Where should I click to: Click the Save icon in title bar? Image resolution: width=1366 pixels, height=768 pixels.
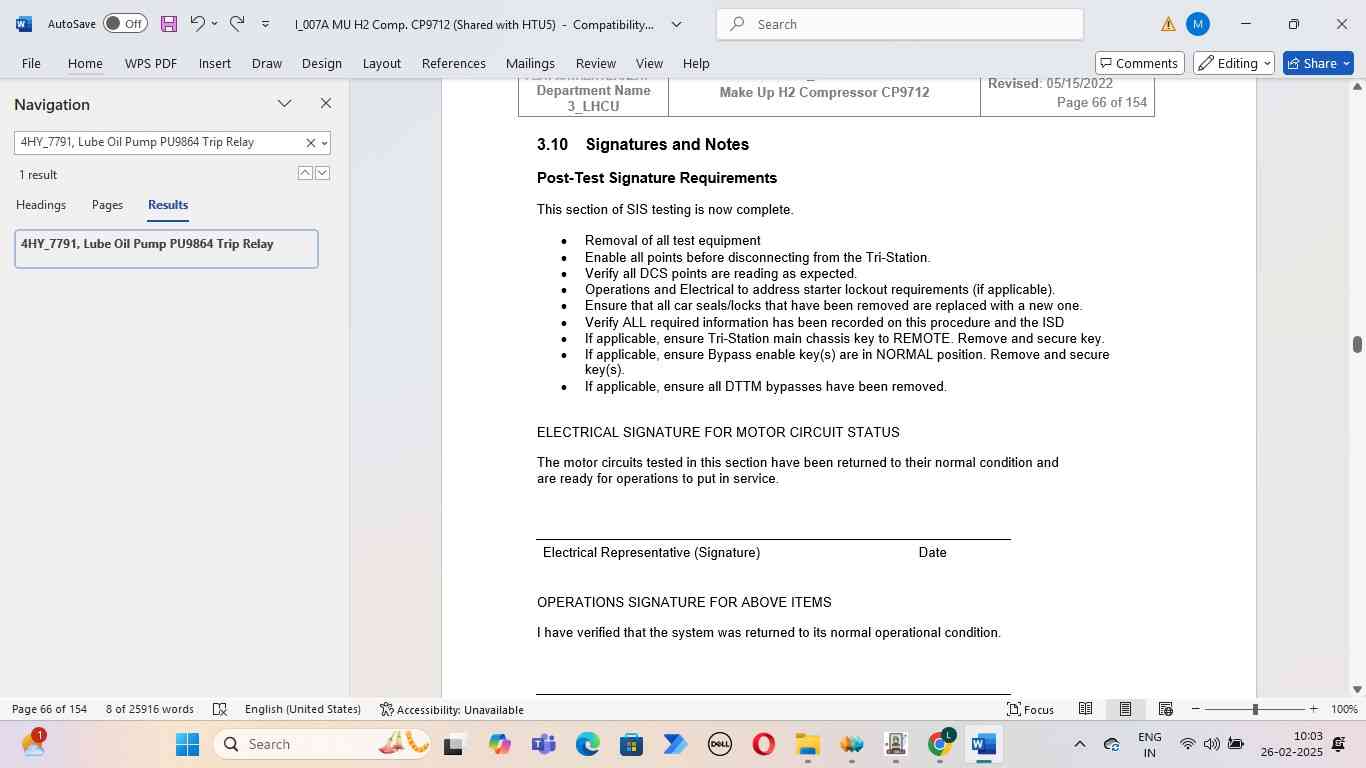[168, 24]
